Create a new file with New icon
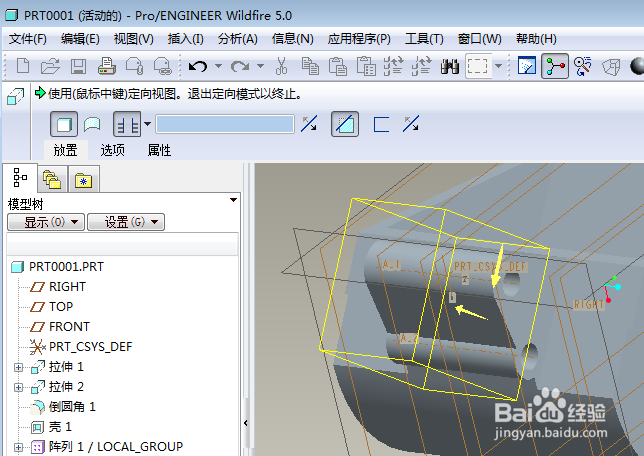 (23, 66)
